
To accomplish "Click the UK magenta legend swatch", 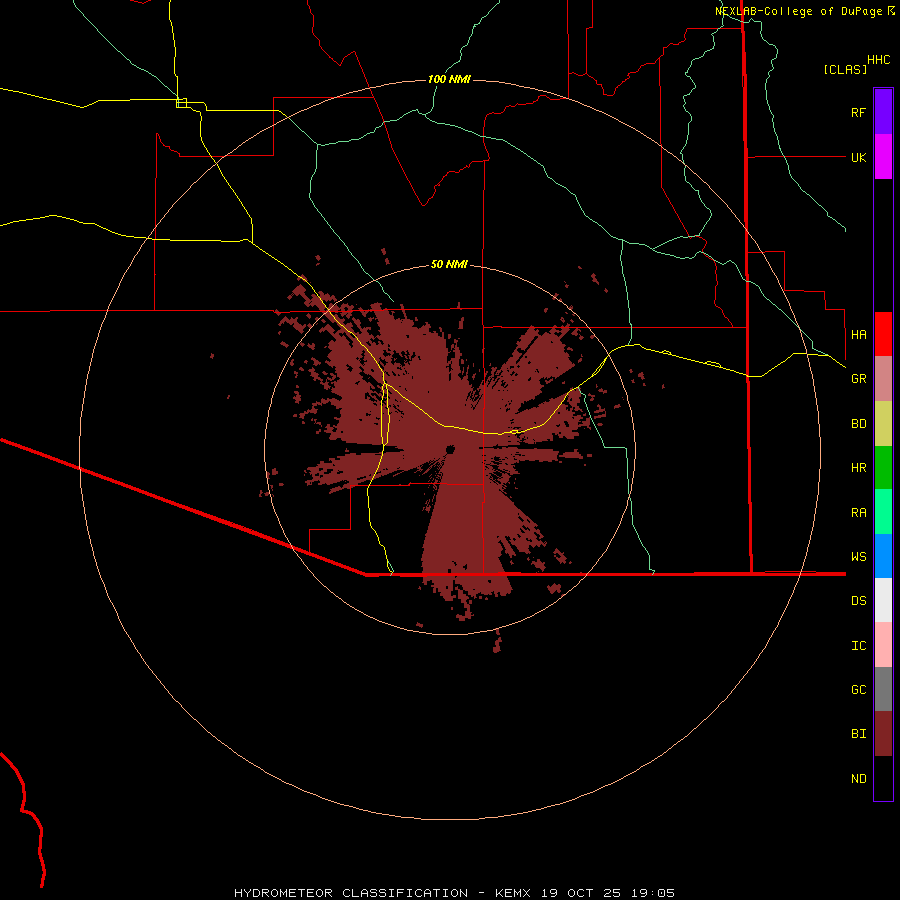I will pos(883,157).
